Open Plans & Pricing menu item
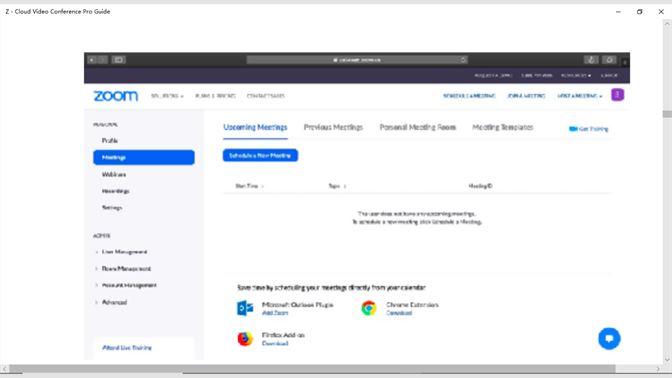The height and width of the screenshot is (378, 672). pos(215,96)
